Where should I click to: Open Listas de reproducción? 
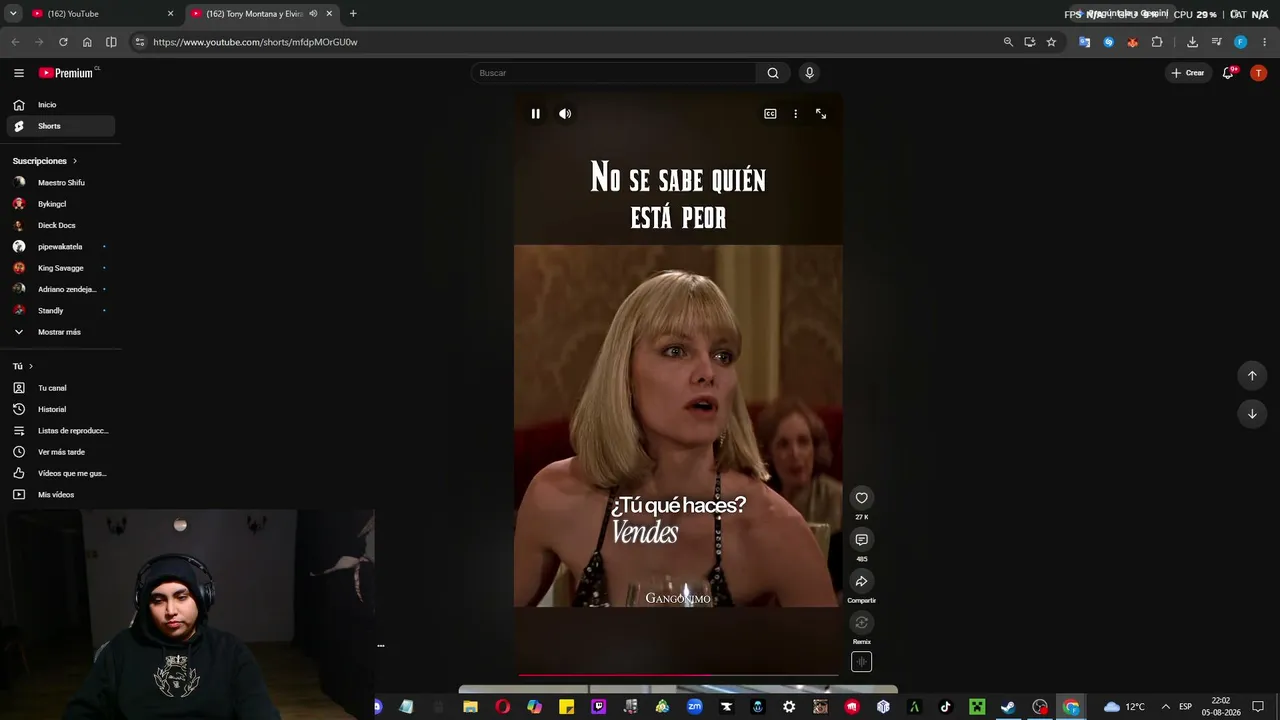click(61, 431)
